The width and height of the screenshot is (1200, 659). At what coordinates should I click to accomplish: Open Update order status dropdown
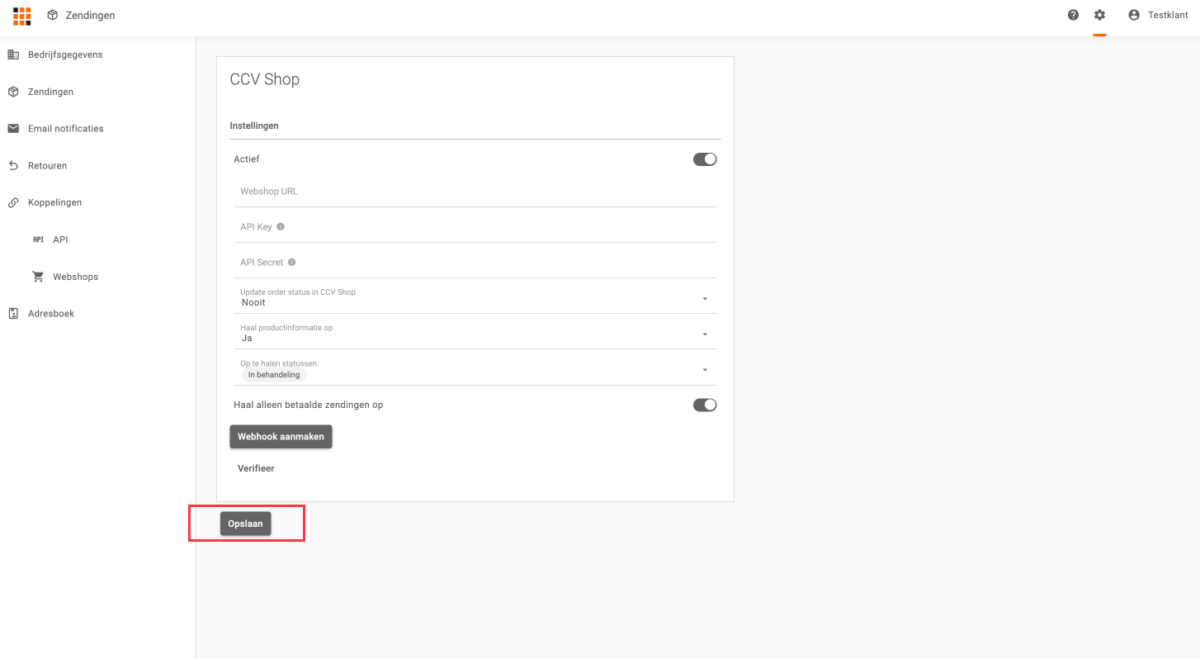(704, 298)
